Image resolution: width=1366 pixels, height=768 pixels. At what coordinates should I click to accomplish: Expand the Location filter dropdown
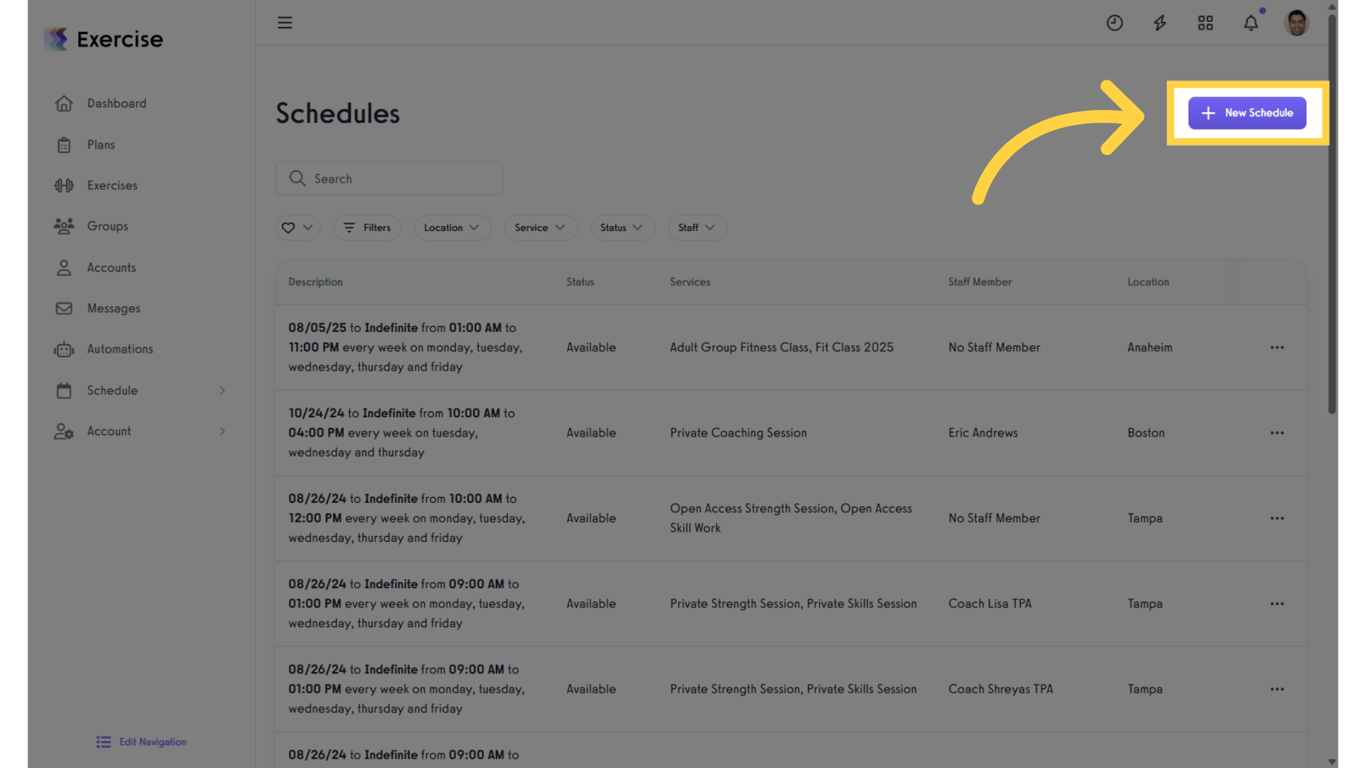[452, 227]
